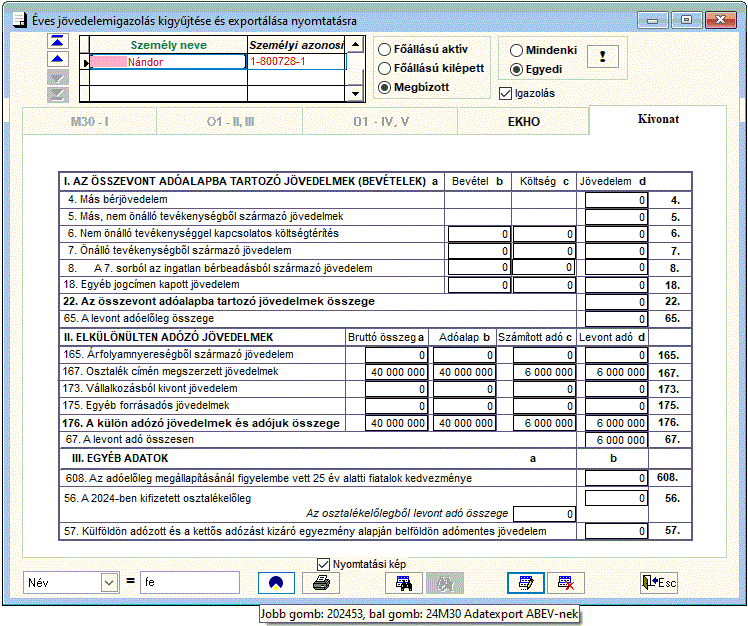
Task: Toggle the Igazolás checkbox
Action: [x=505, y=94]
